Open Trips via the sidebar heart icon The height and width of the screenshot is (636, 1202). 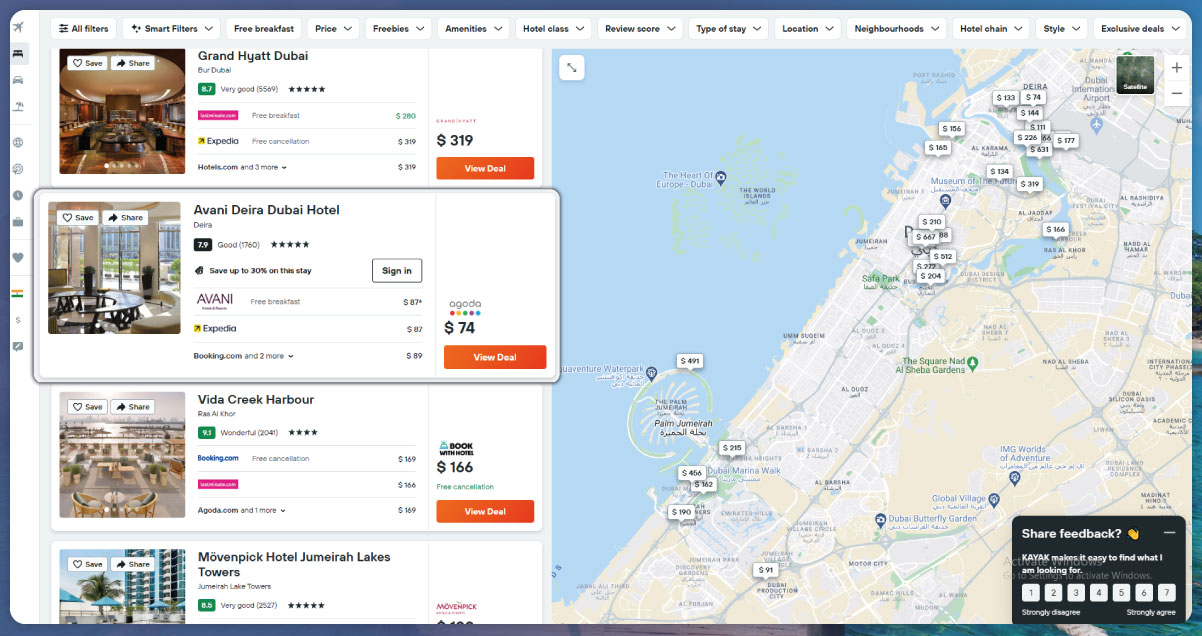click(18, 257)
